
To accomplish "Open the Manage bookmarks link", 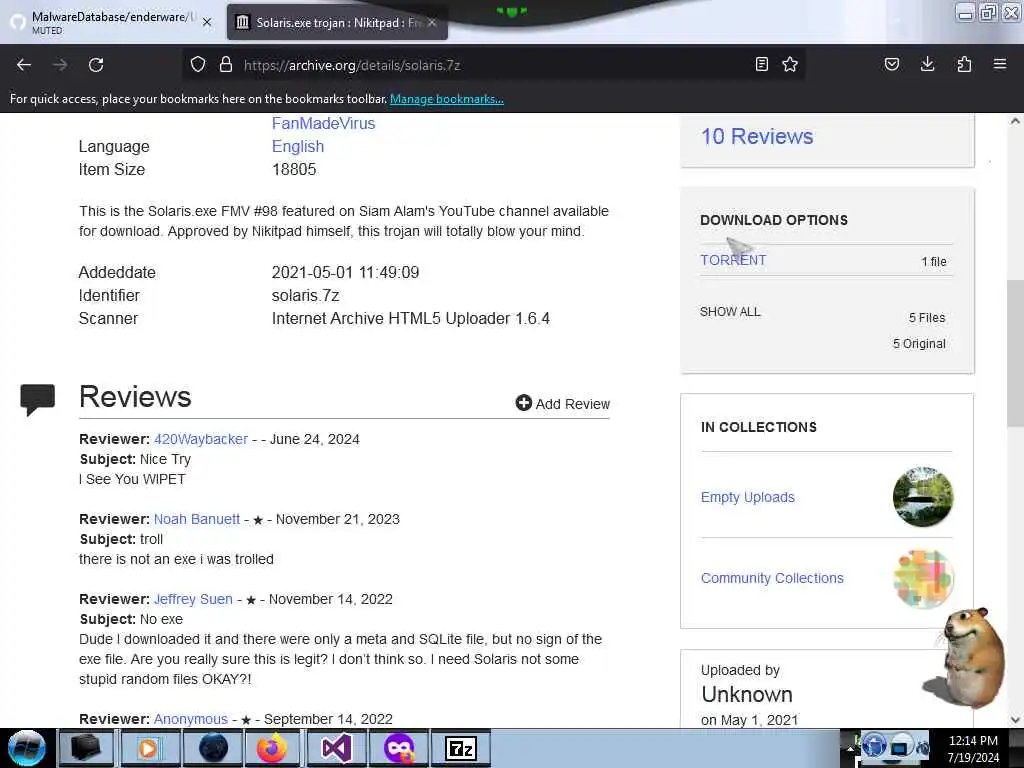I will coord(447,99).
